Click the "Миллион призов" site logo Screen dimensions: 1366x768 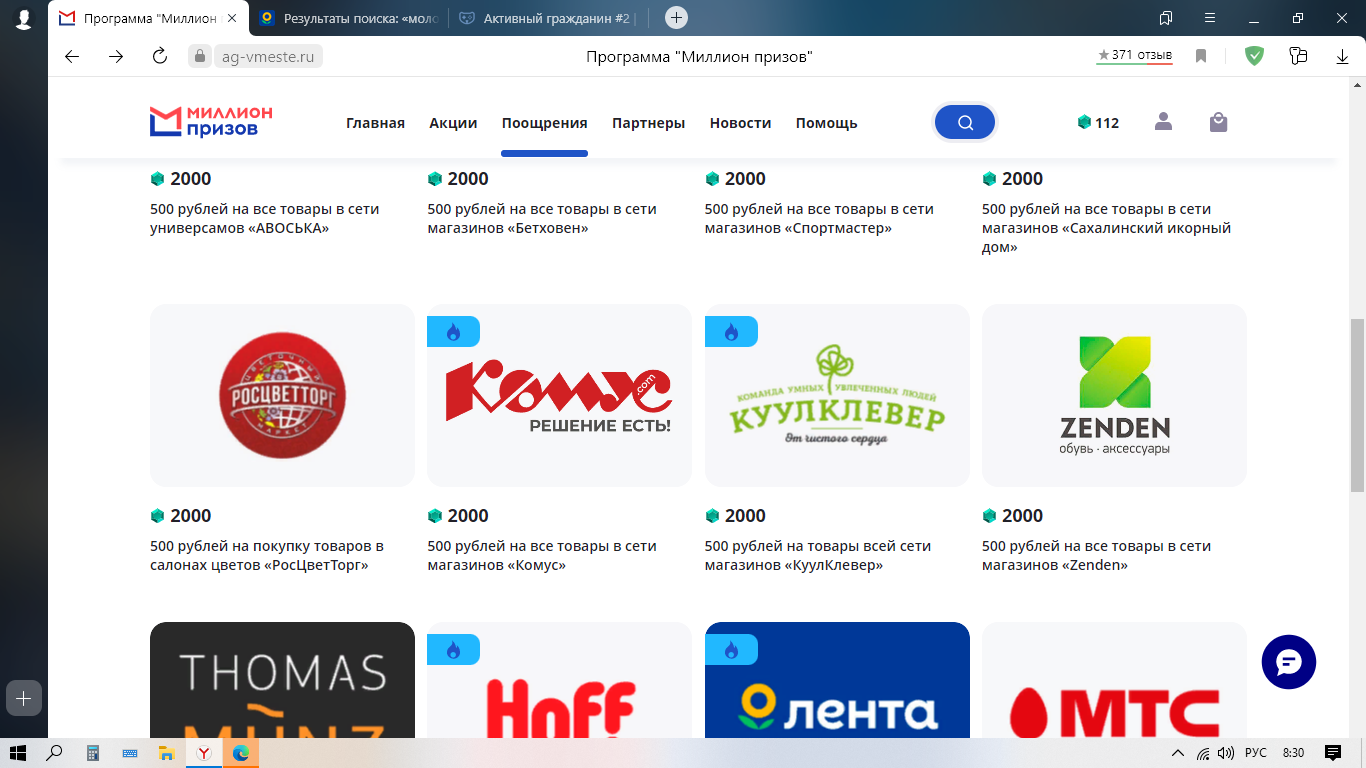[x=211, y=121]
